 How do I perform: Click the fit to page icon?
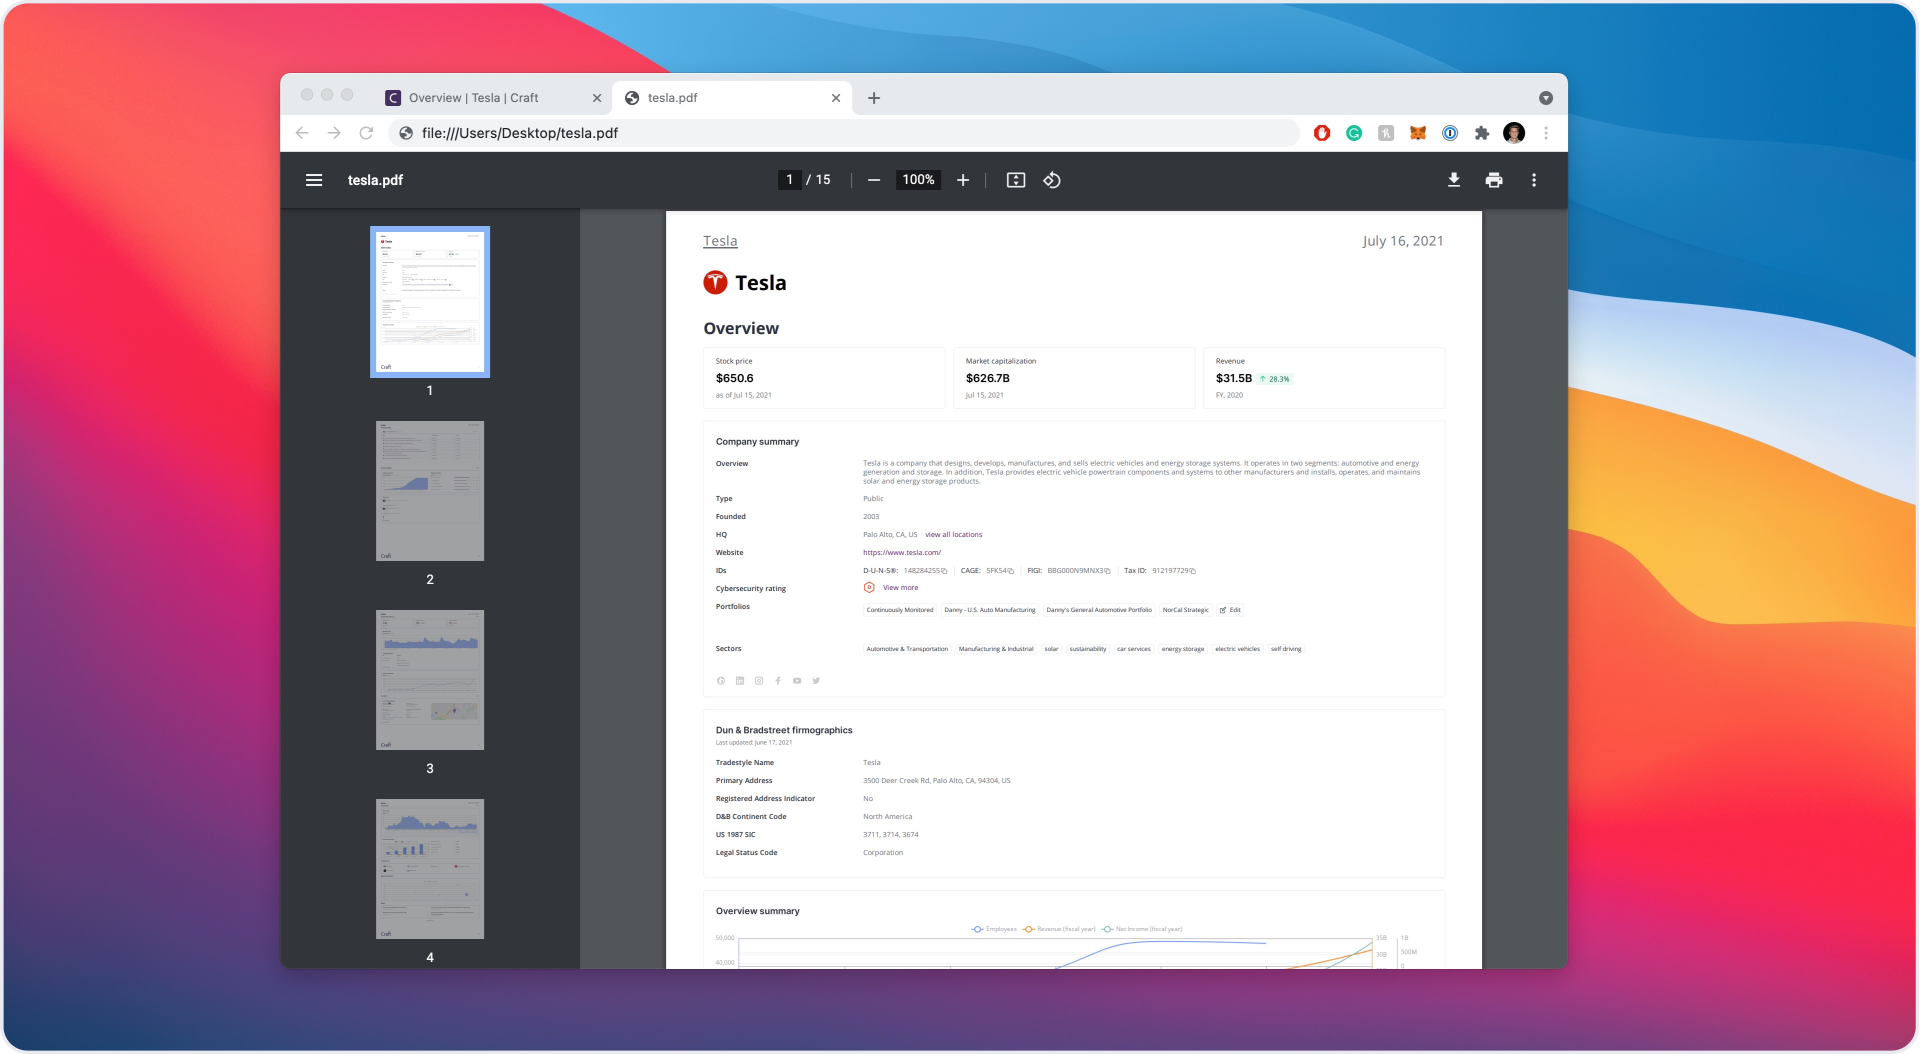[x=1016, y=180]
